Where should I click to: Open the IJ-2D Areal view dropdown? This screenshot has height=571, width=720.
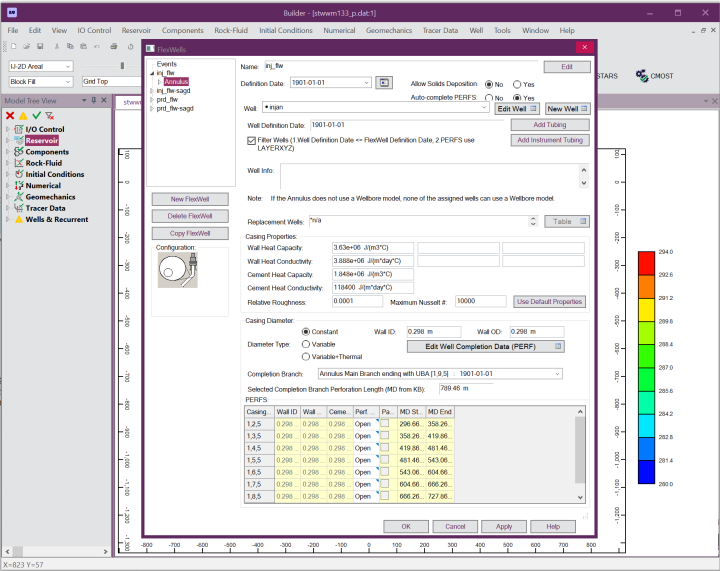pos(68,67)
